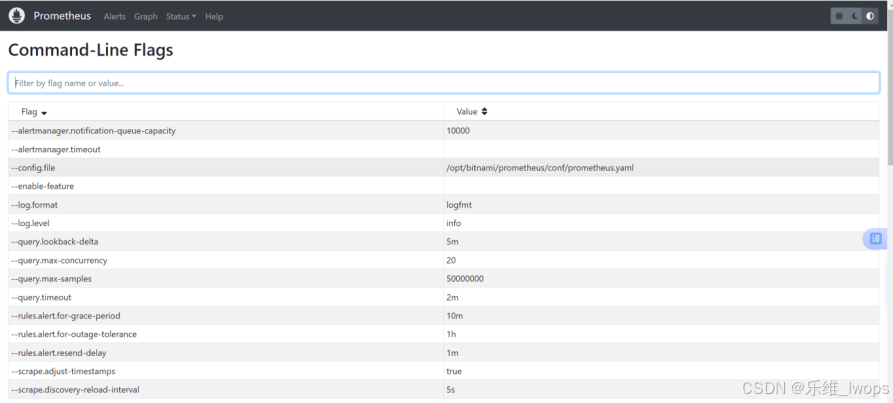
Task: Click the info log level value
Action: (454, 223)
